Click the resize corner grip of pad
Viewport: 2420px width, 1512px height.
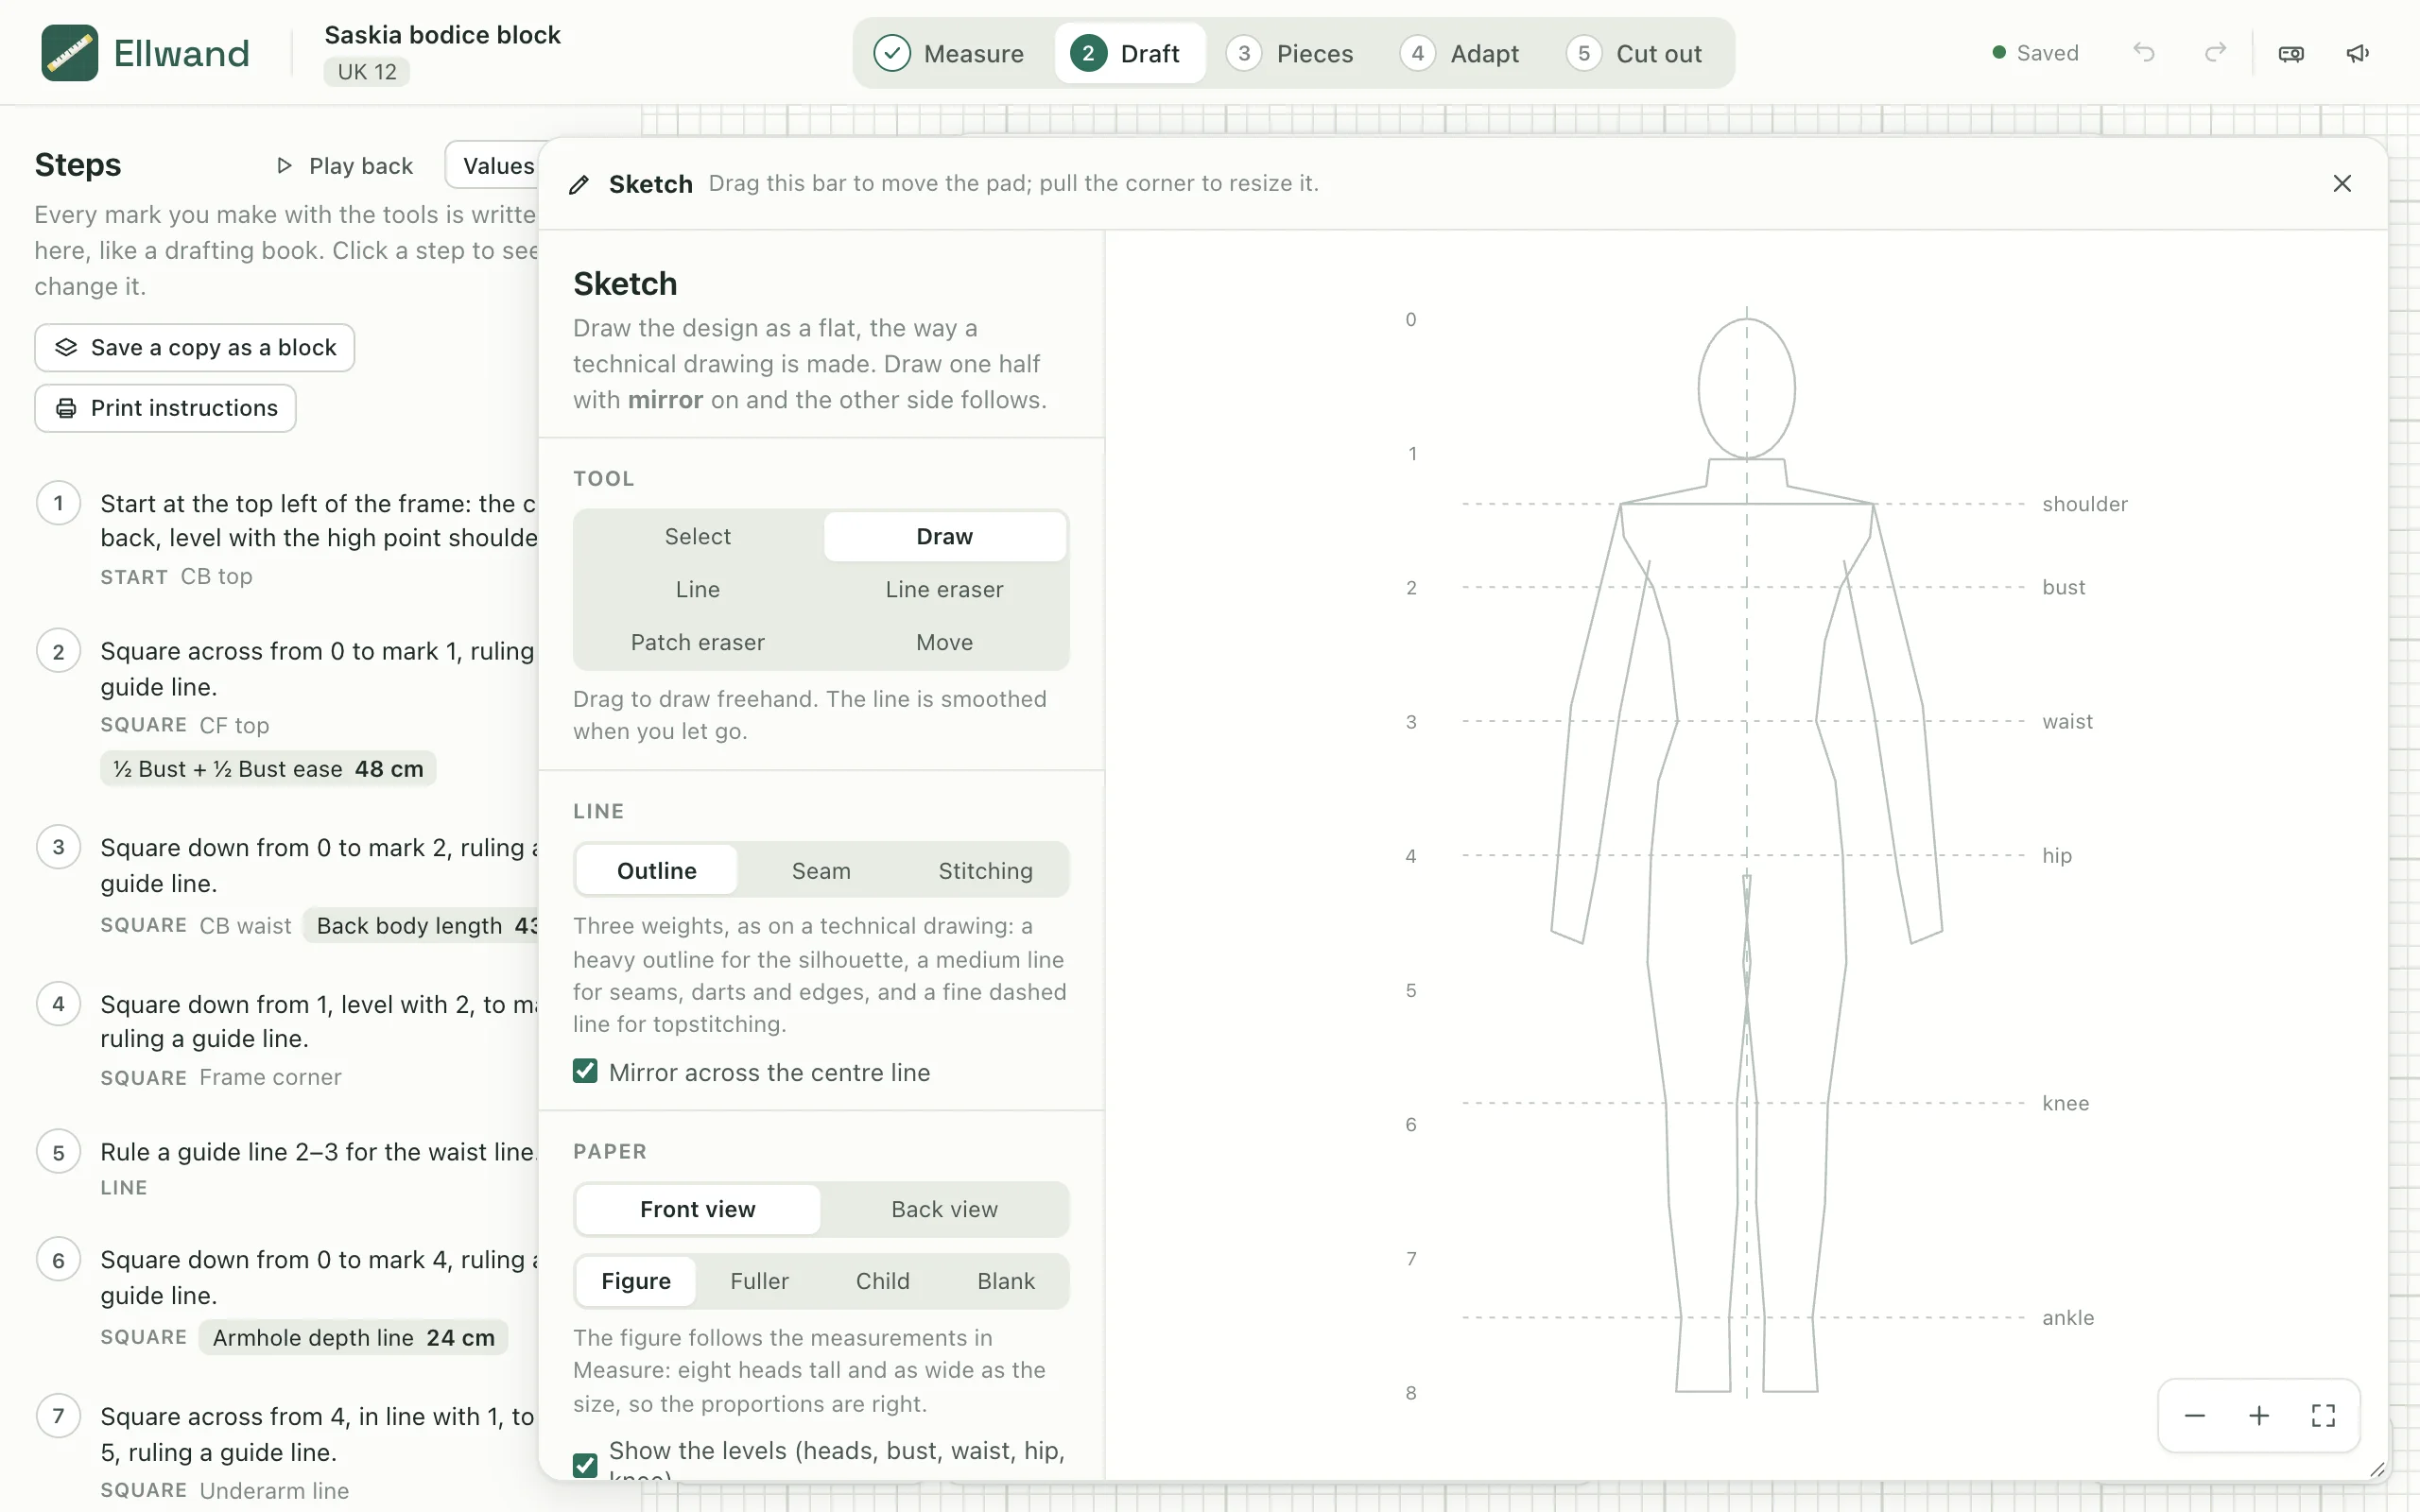[x=2377, y=1469]
